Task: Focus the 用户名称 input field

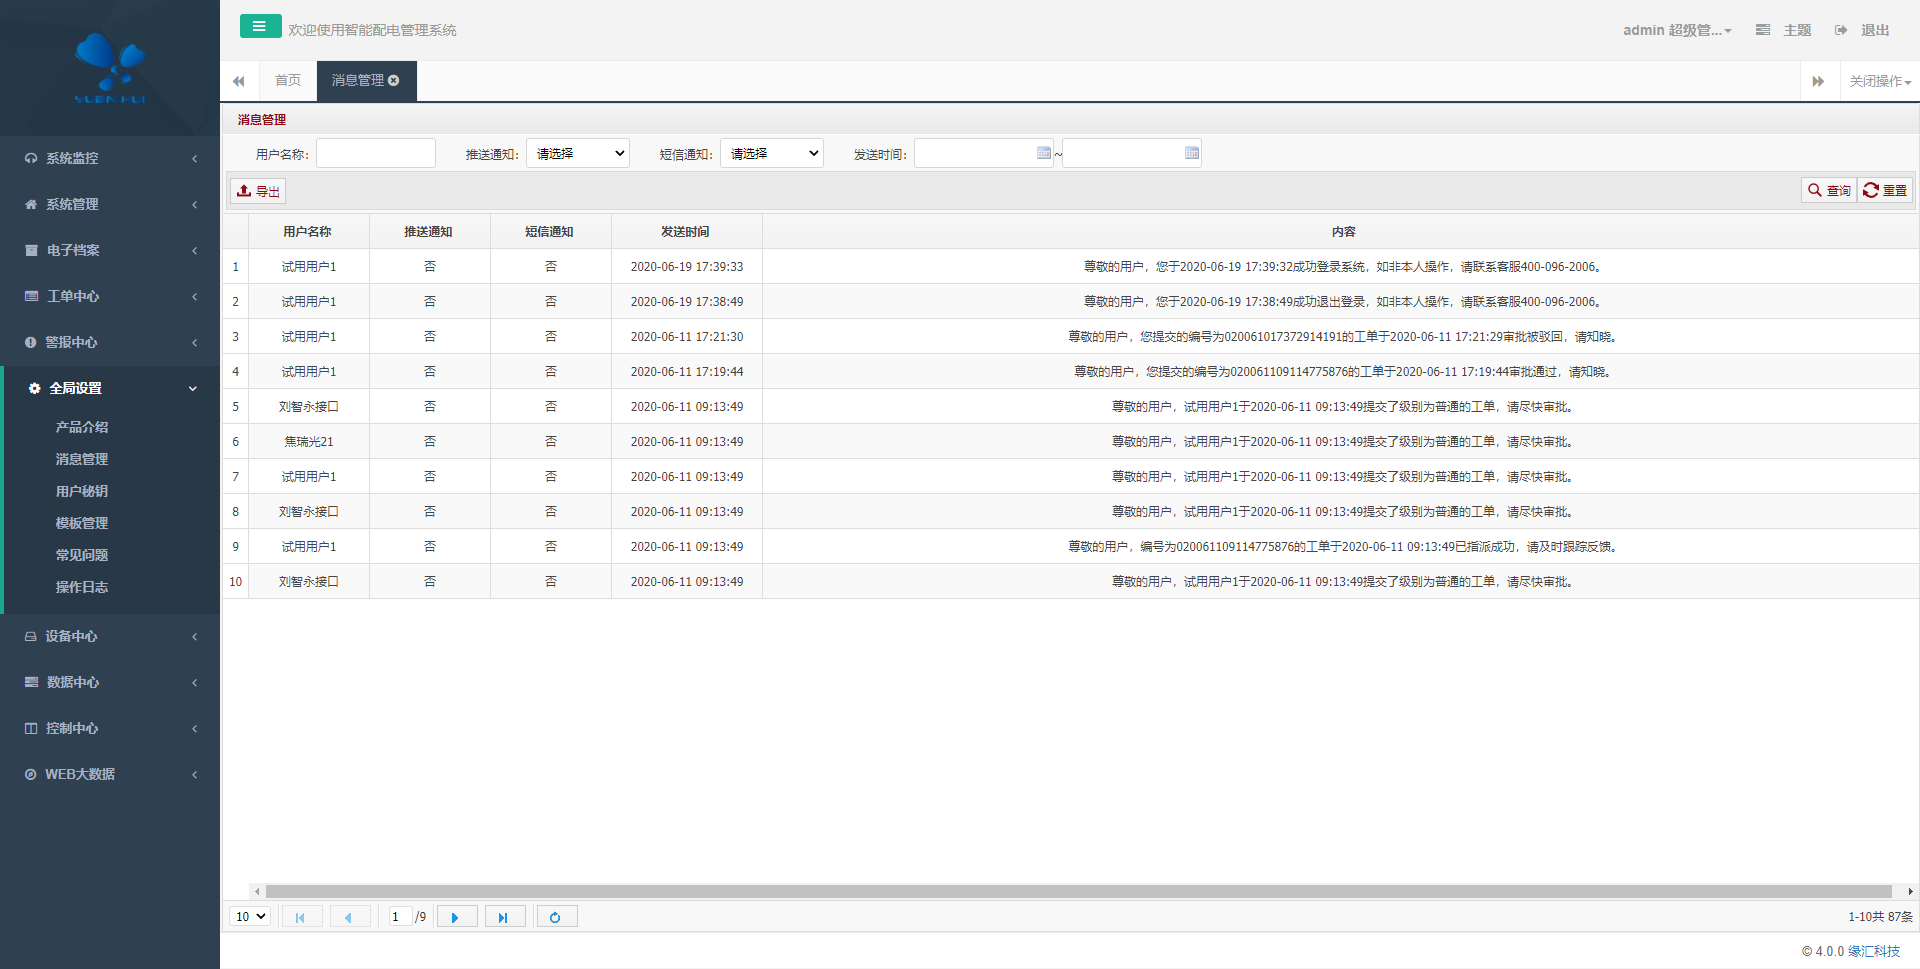Action: click(376, 153)
